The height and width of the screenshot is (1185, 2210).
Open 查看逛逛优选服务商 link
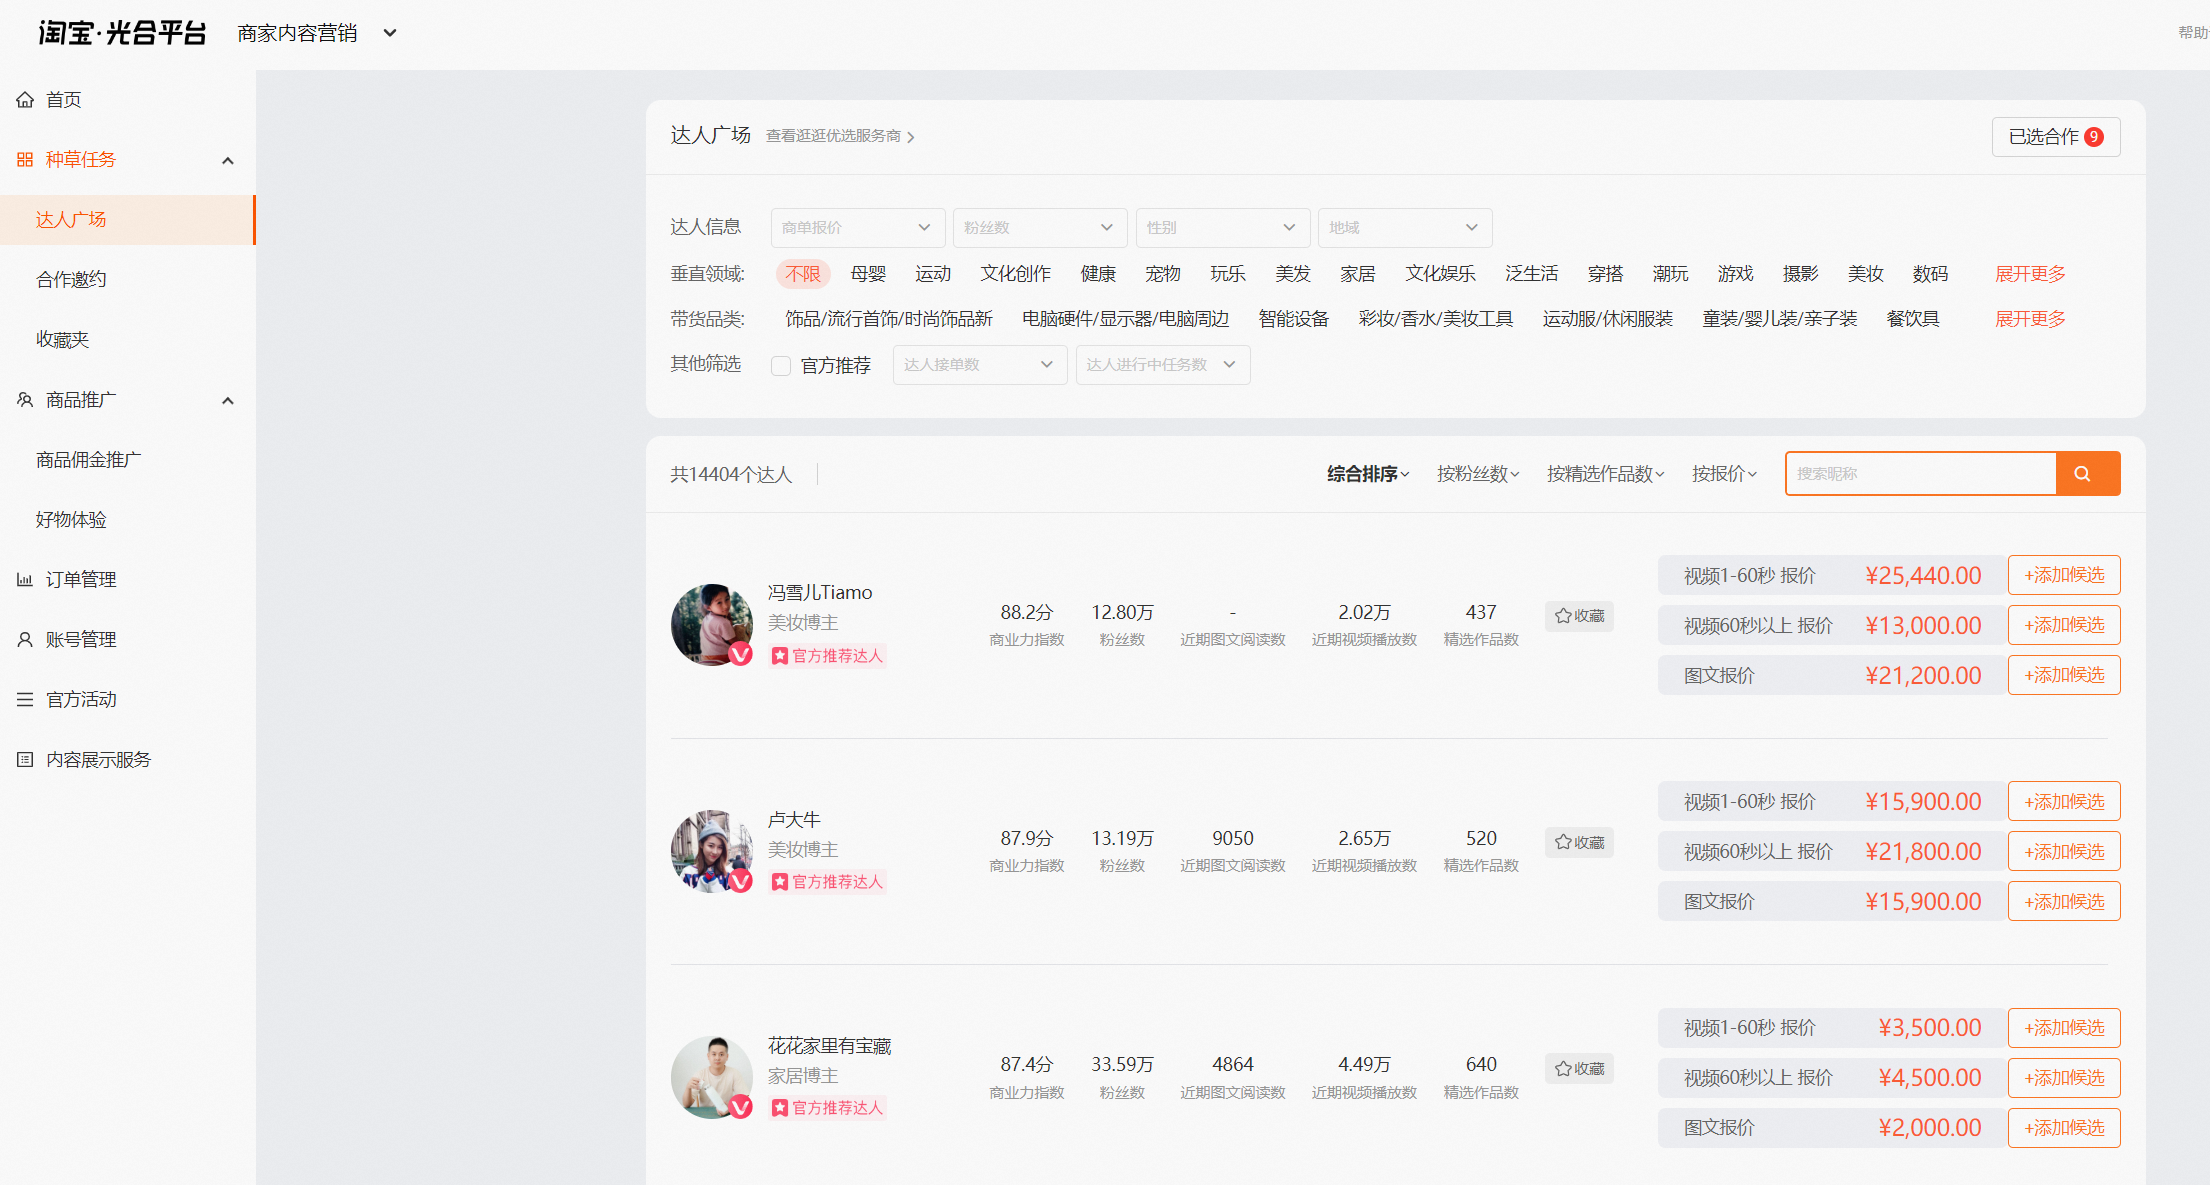[840, 136]
